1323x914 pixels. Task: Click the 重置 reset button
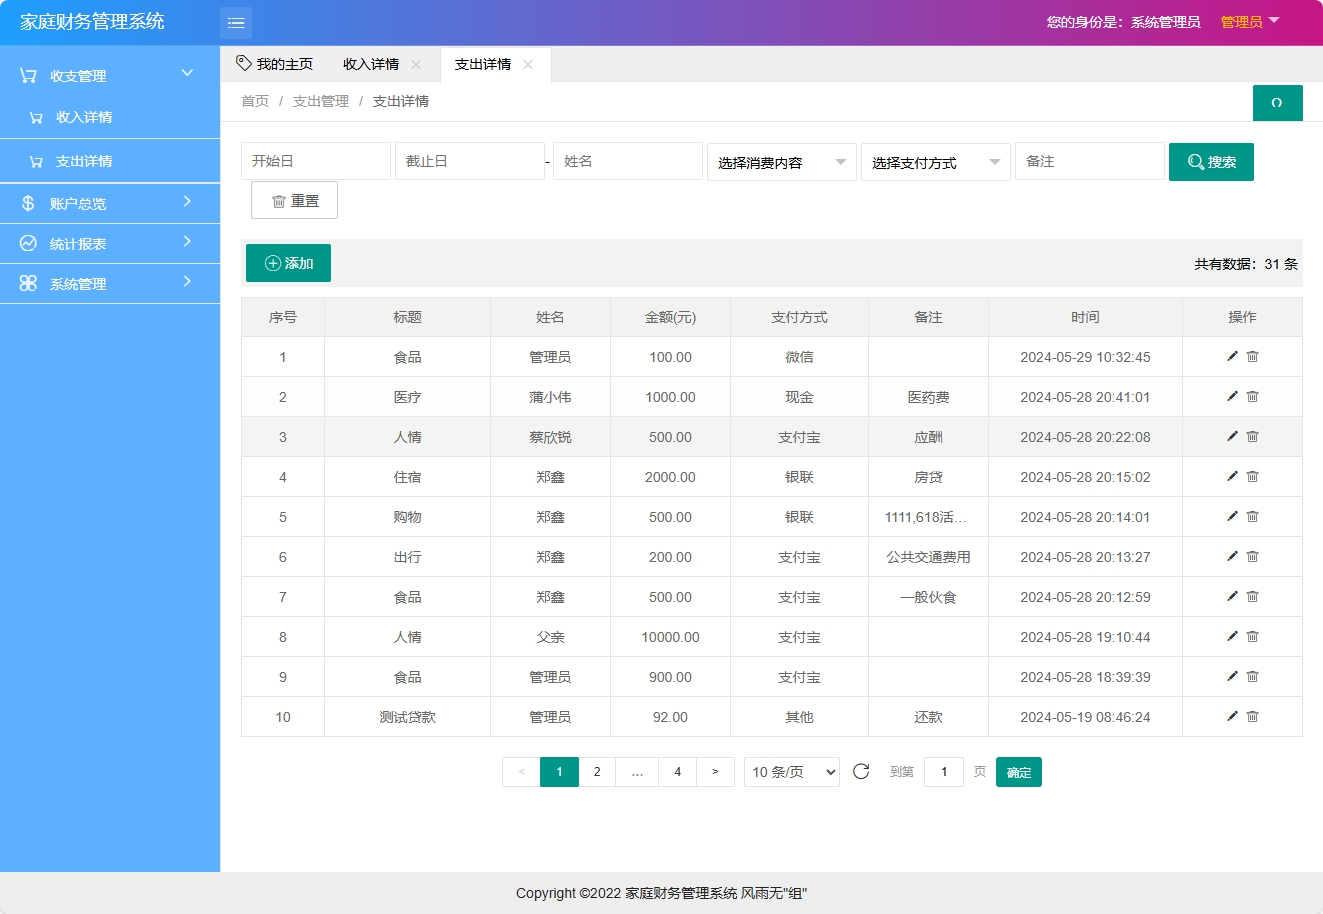click(x=294, y=199)
